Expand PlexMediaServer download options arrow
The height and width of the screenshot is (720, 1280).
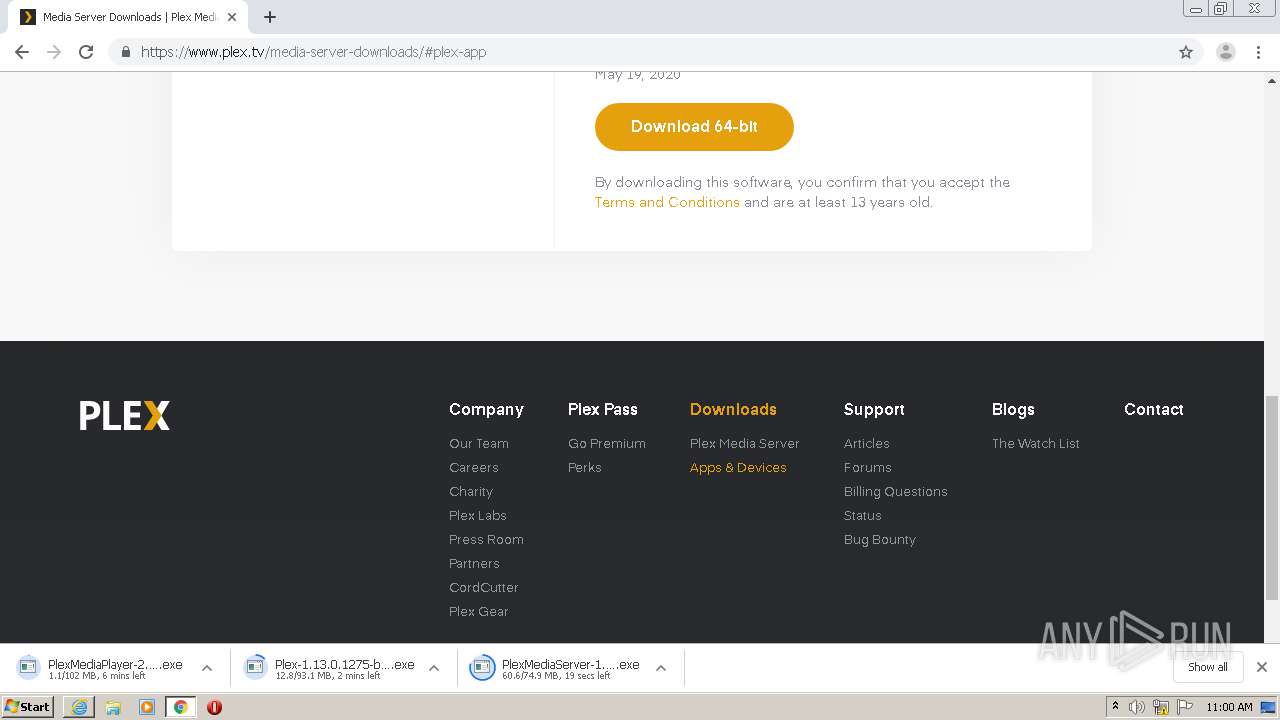661,668
